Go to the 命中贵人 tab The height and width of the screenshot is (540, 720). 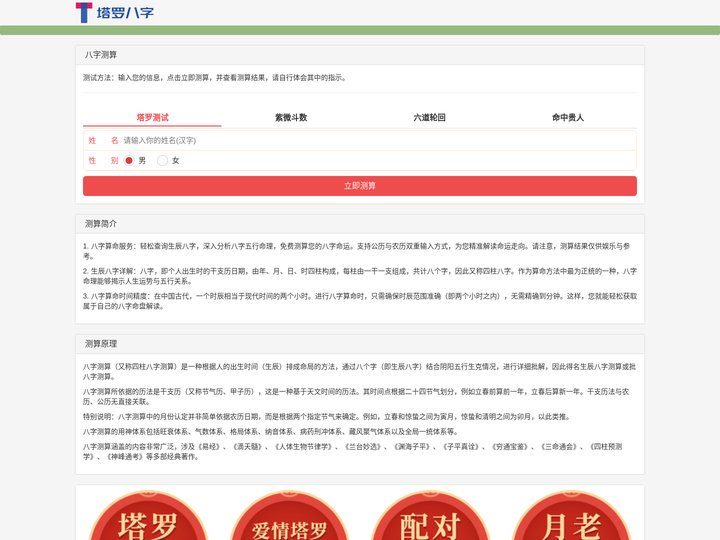coord(568,117)
